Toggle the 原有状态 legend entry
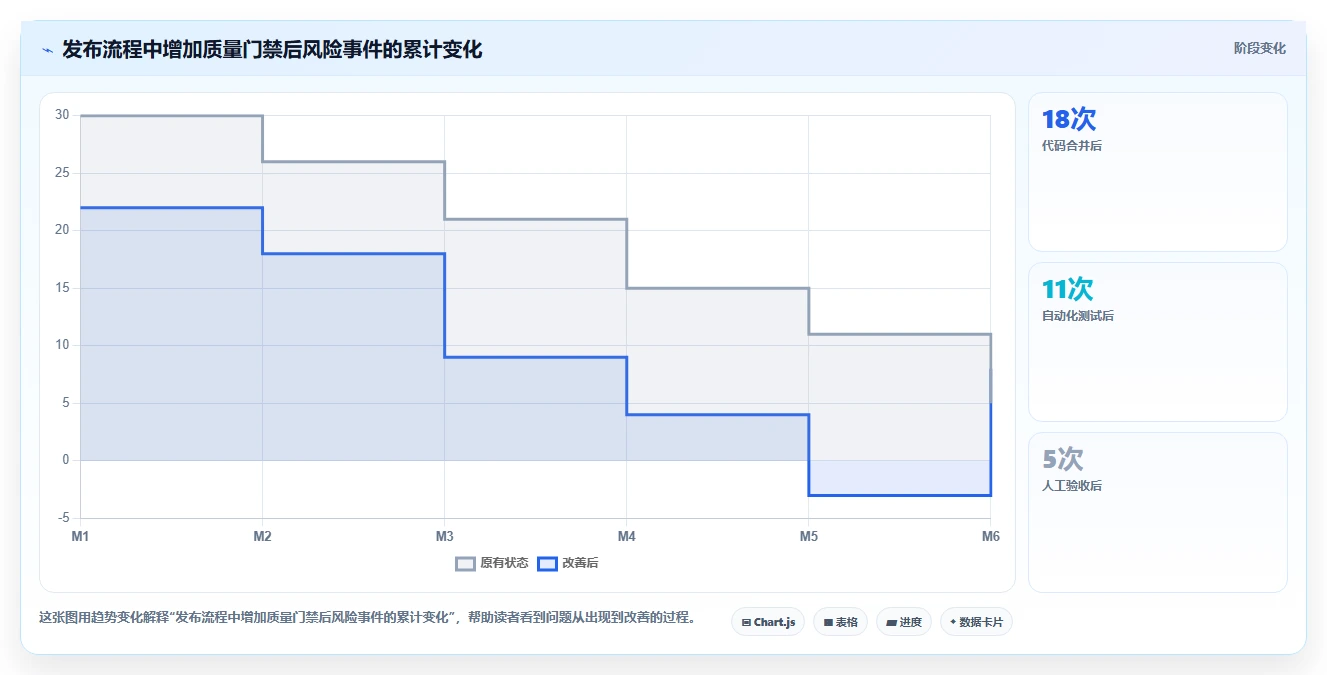The image size is (1327, 675). (492, 563)
